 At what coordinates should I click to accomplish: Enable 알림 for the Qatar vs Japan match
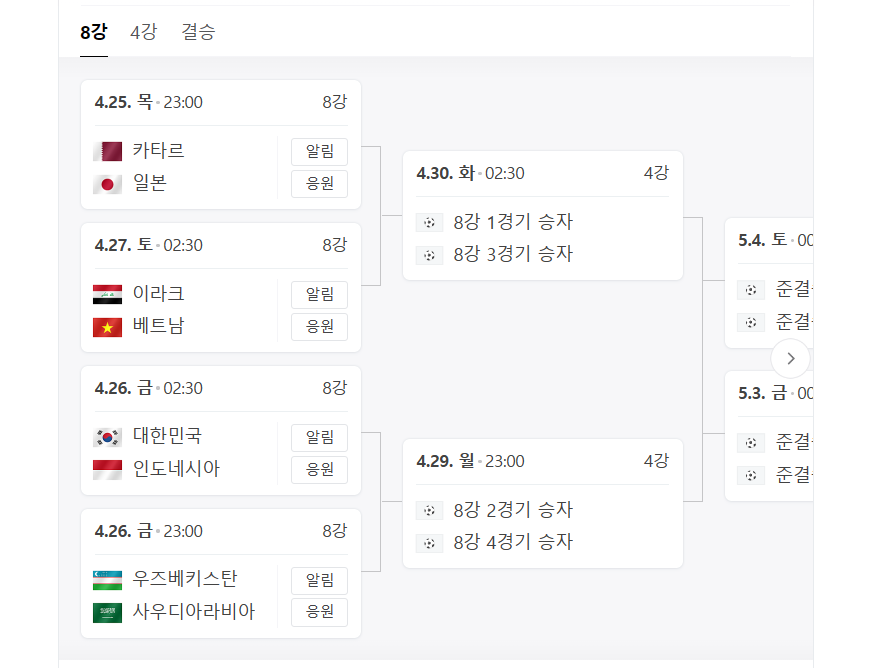(x=319, y=151)
